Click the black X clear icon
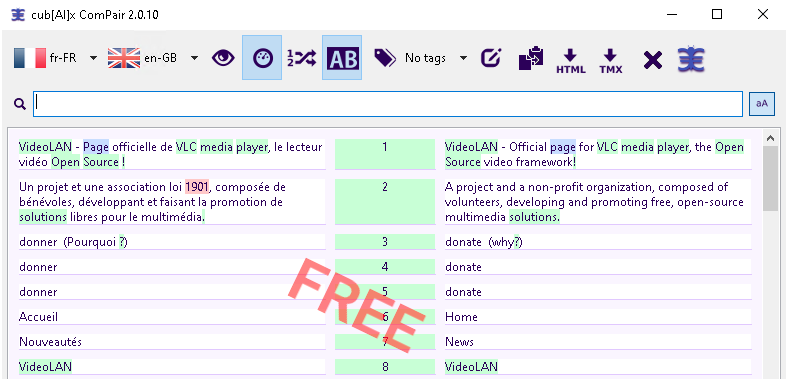Viewport: 788px width, 379px height. click(652, 60)
